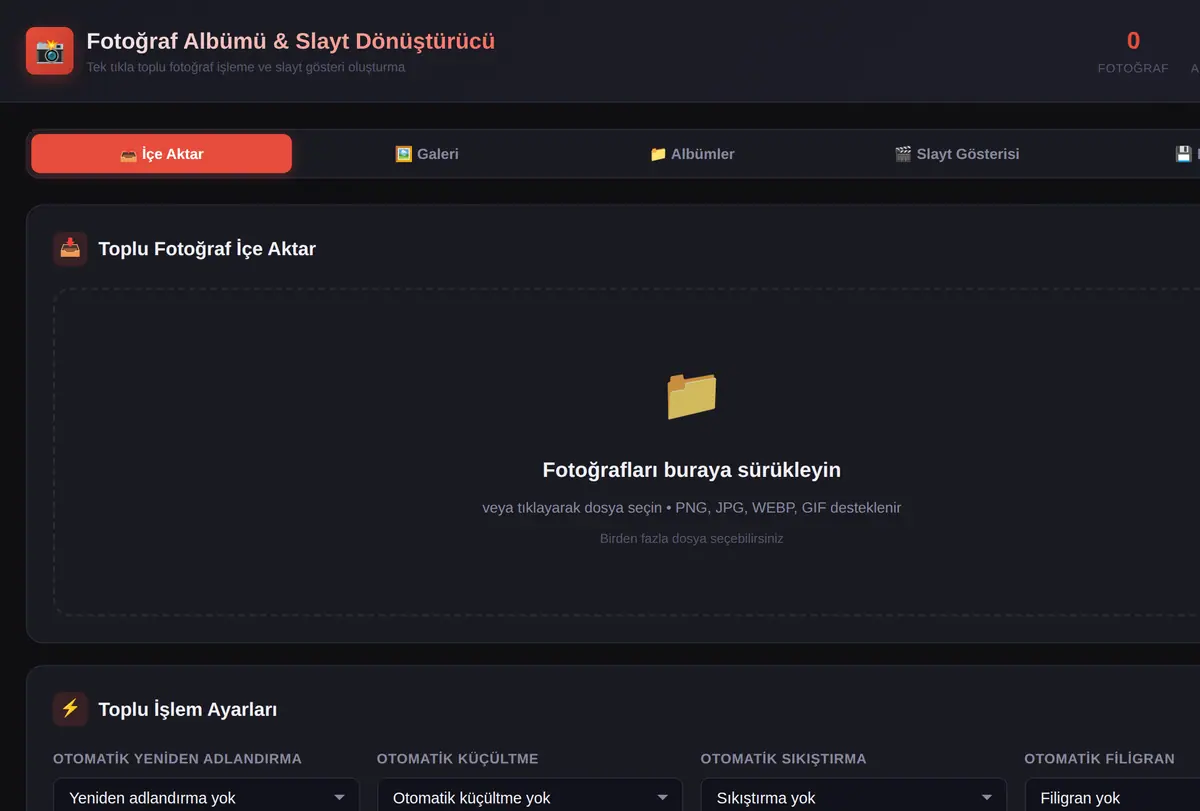Open the Filigran yok dropdown

(1110, 797)
